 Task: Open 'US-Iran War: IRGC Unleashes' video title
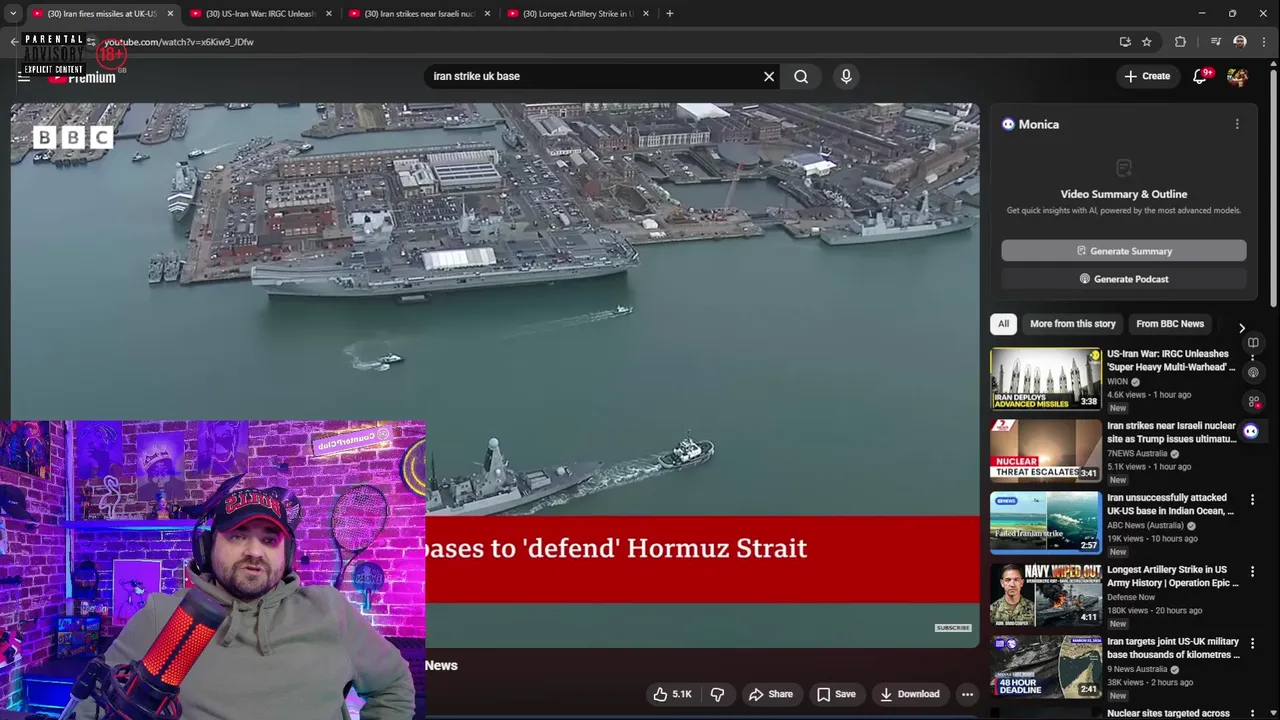click(1171, 360)
